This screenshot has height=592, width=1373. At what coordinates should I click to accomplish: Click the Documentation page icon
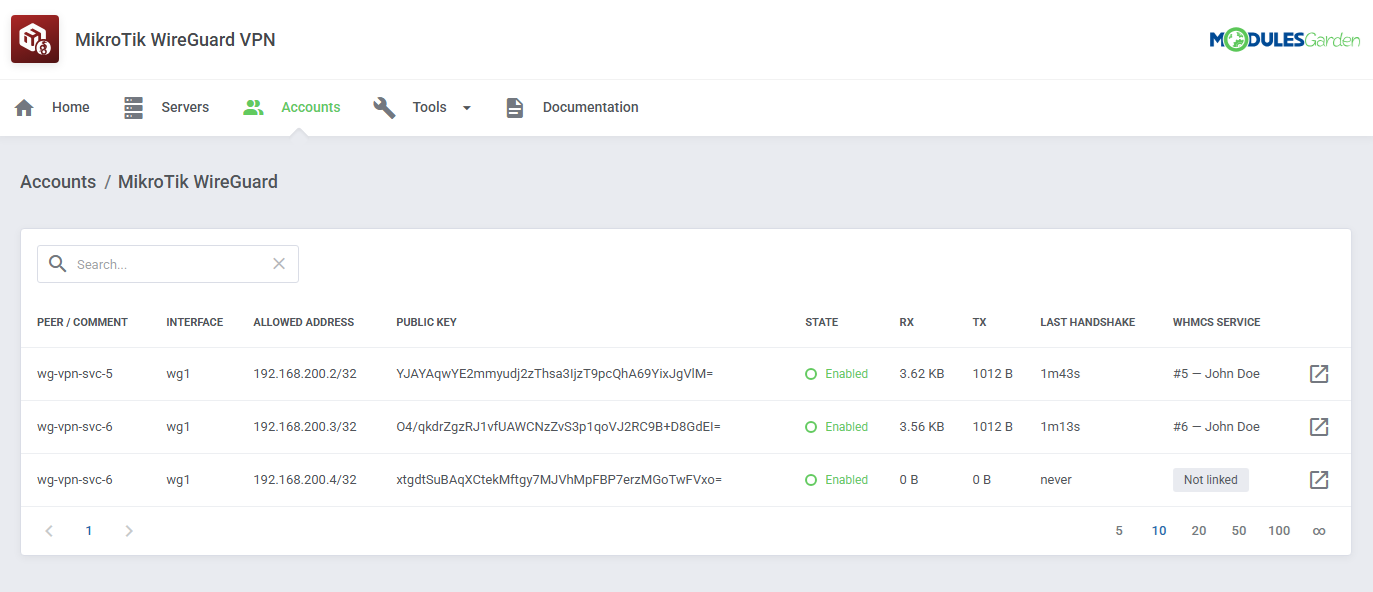(515, 108)
